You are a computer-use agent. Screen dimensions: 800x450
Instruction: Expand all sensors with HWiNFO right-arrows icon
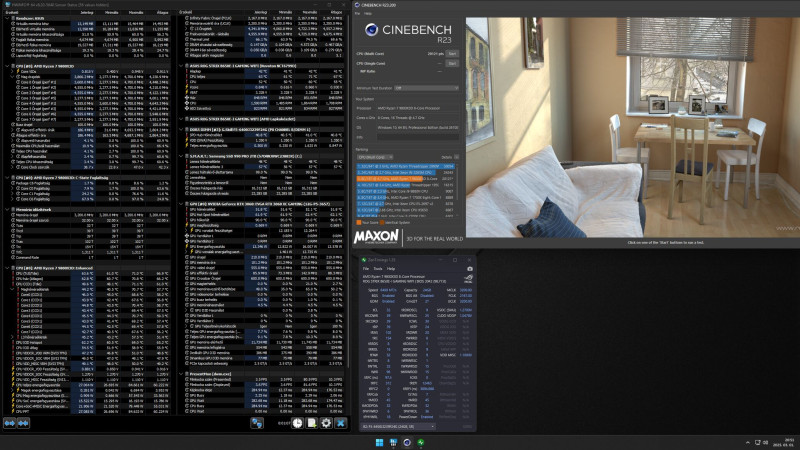click(10, 423)
